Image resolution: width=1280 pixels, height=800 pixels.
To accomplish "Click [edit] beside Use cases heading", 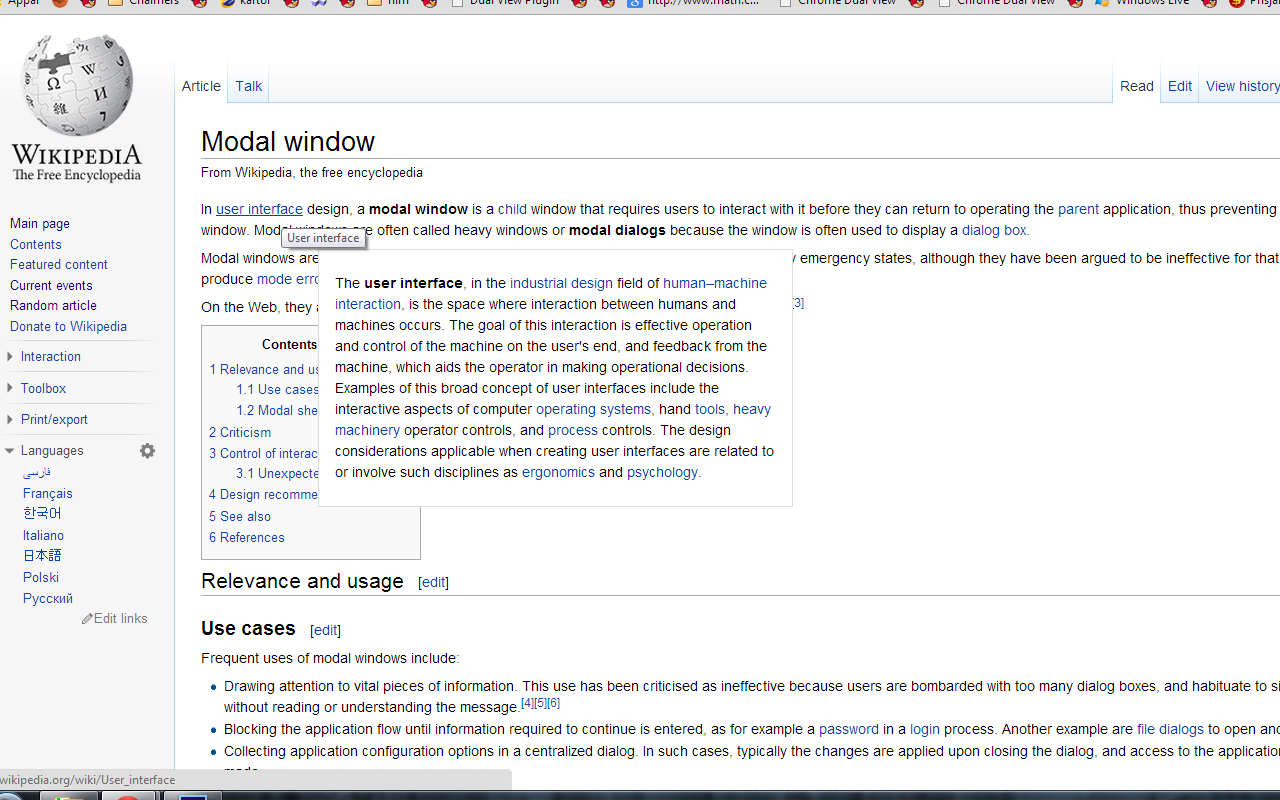I will (x=325, y=630).
